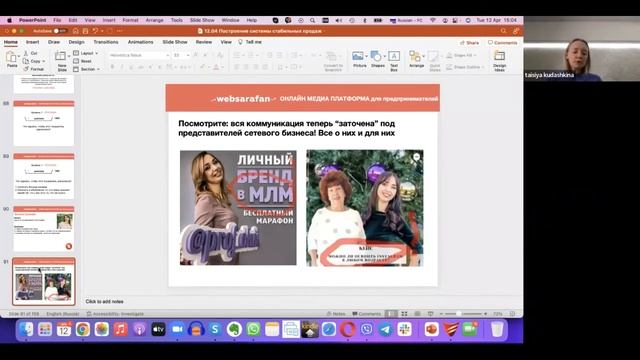Switch to Normal view in status bar
Image resolution: width=640 pixels, height=360 pixels.
point(391,314)
